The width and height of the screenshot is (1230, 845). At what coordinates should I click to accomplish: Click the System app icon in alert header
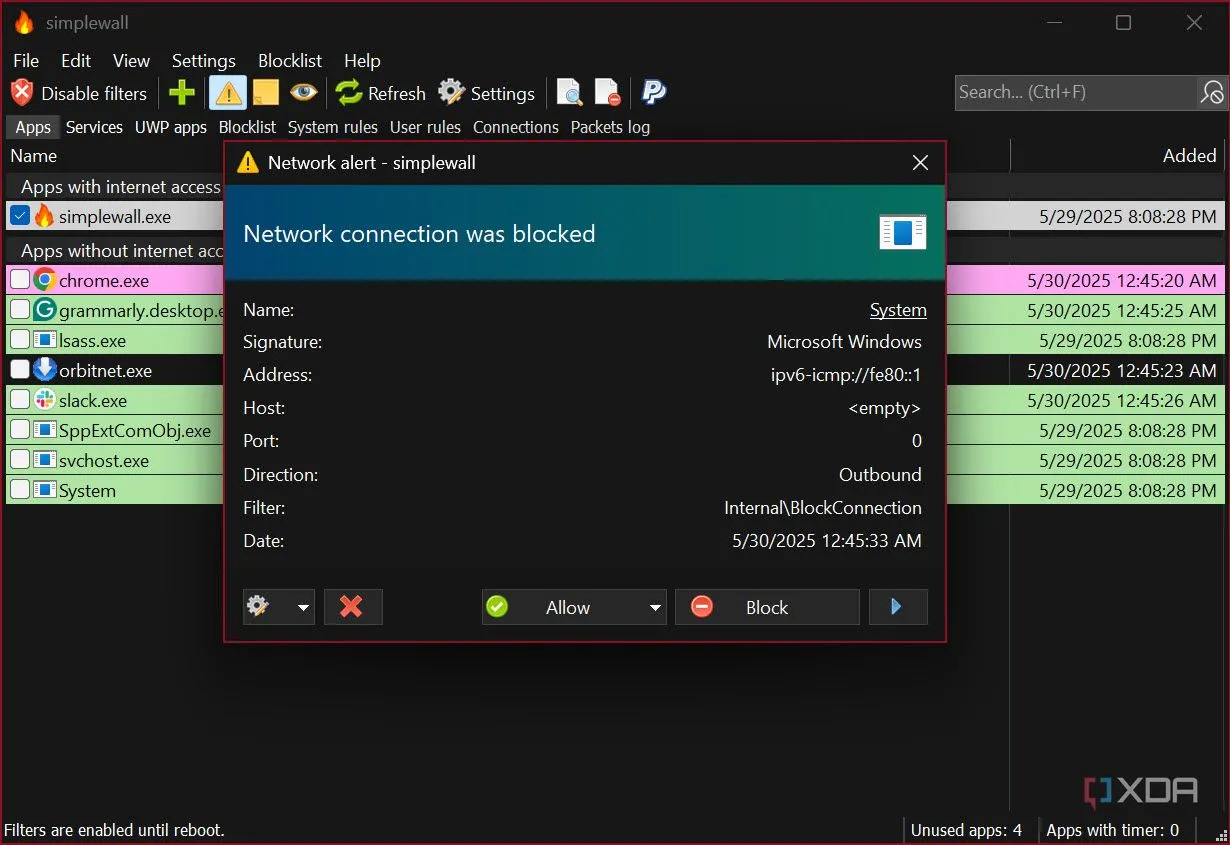pyautogui.click(x=903, y=233)
